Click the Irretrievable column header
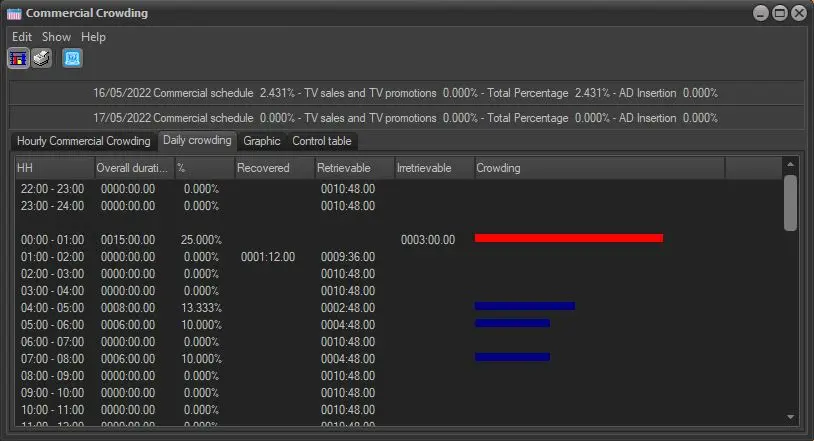This screenshot has height=441, width=814. [x=433, y=168]
